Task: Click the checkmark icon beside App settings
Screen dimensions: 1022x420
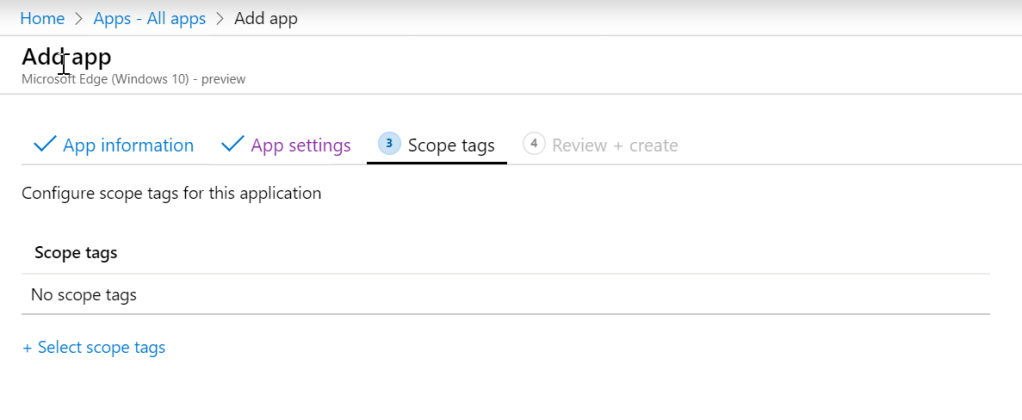Action: tap(232, 145)
